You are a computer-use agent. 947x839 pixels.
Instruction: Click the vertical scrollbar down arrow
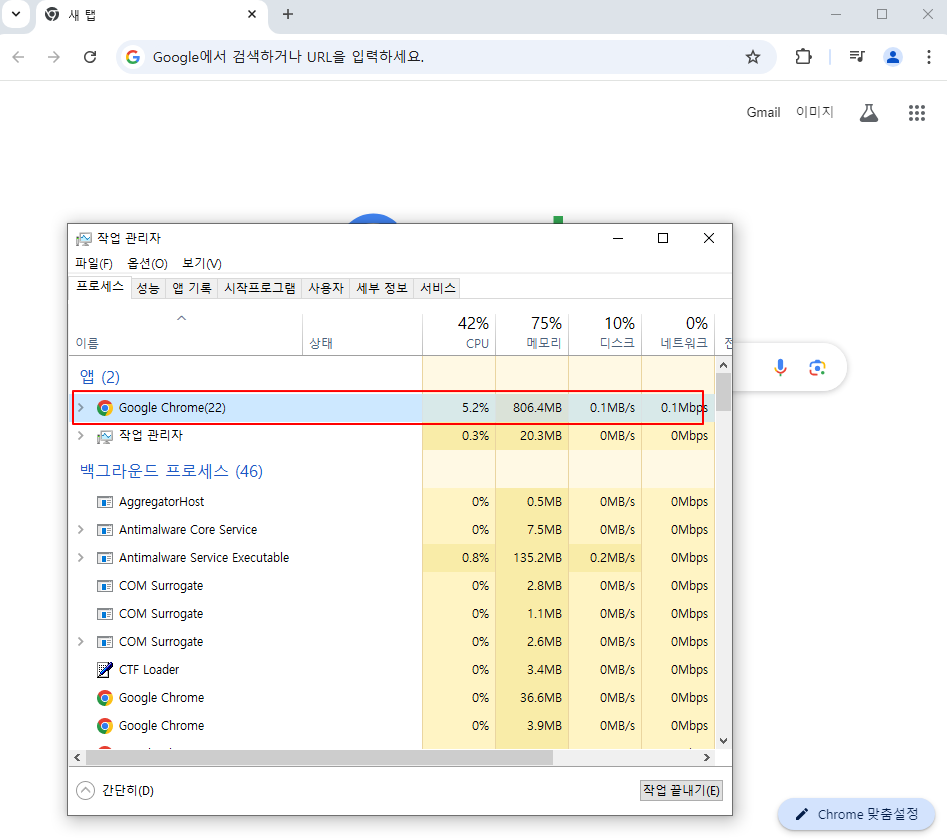tap(724, 741)
